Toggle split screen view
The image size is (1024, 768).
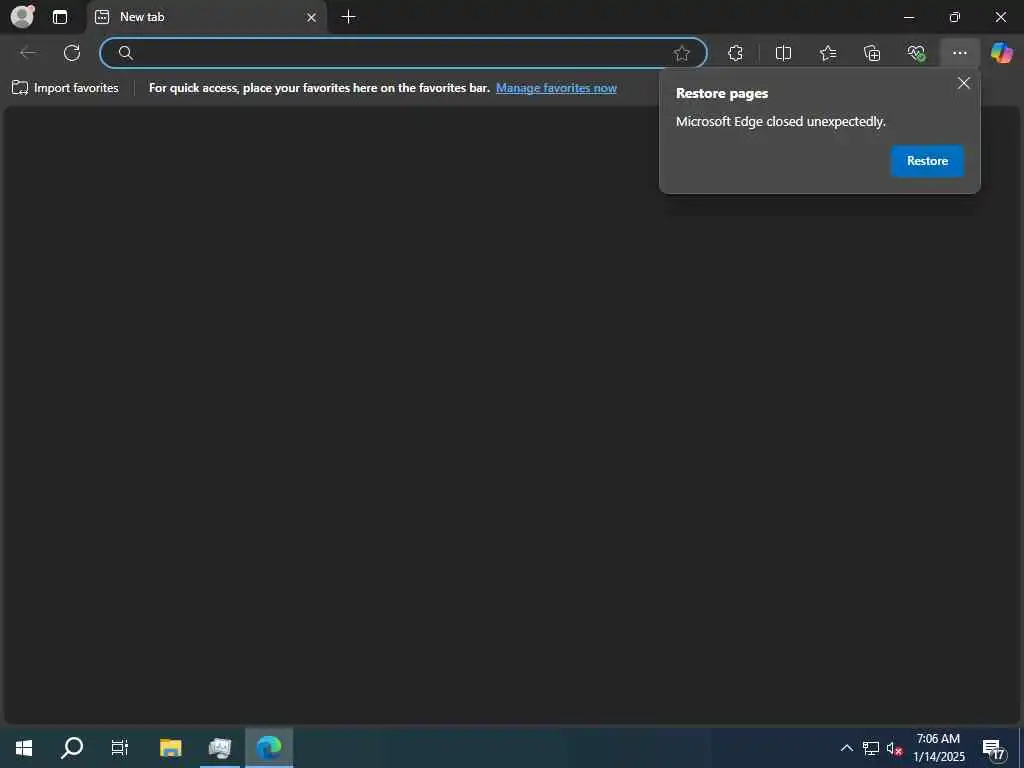coord(783,53)
